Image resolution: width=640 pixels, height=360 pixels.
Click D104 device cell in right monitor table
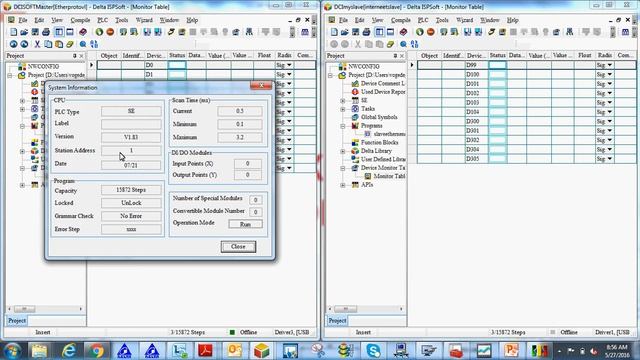(x=476, y=112)
